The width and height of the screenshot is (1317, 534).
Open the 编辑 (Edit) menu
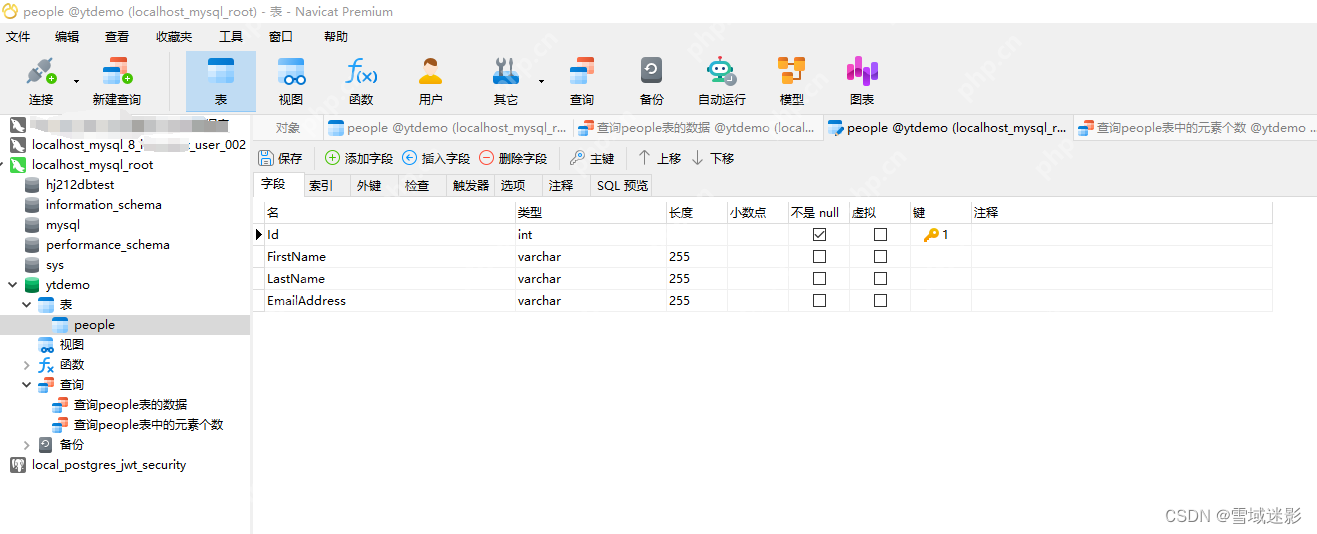[x=67, y=37]
